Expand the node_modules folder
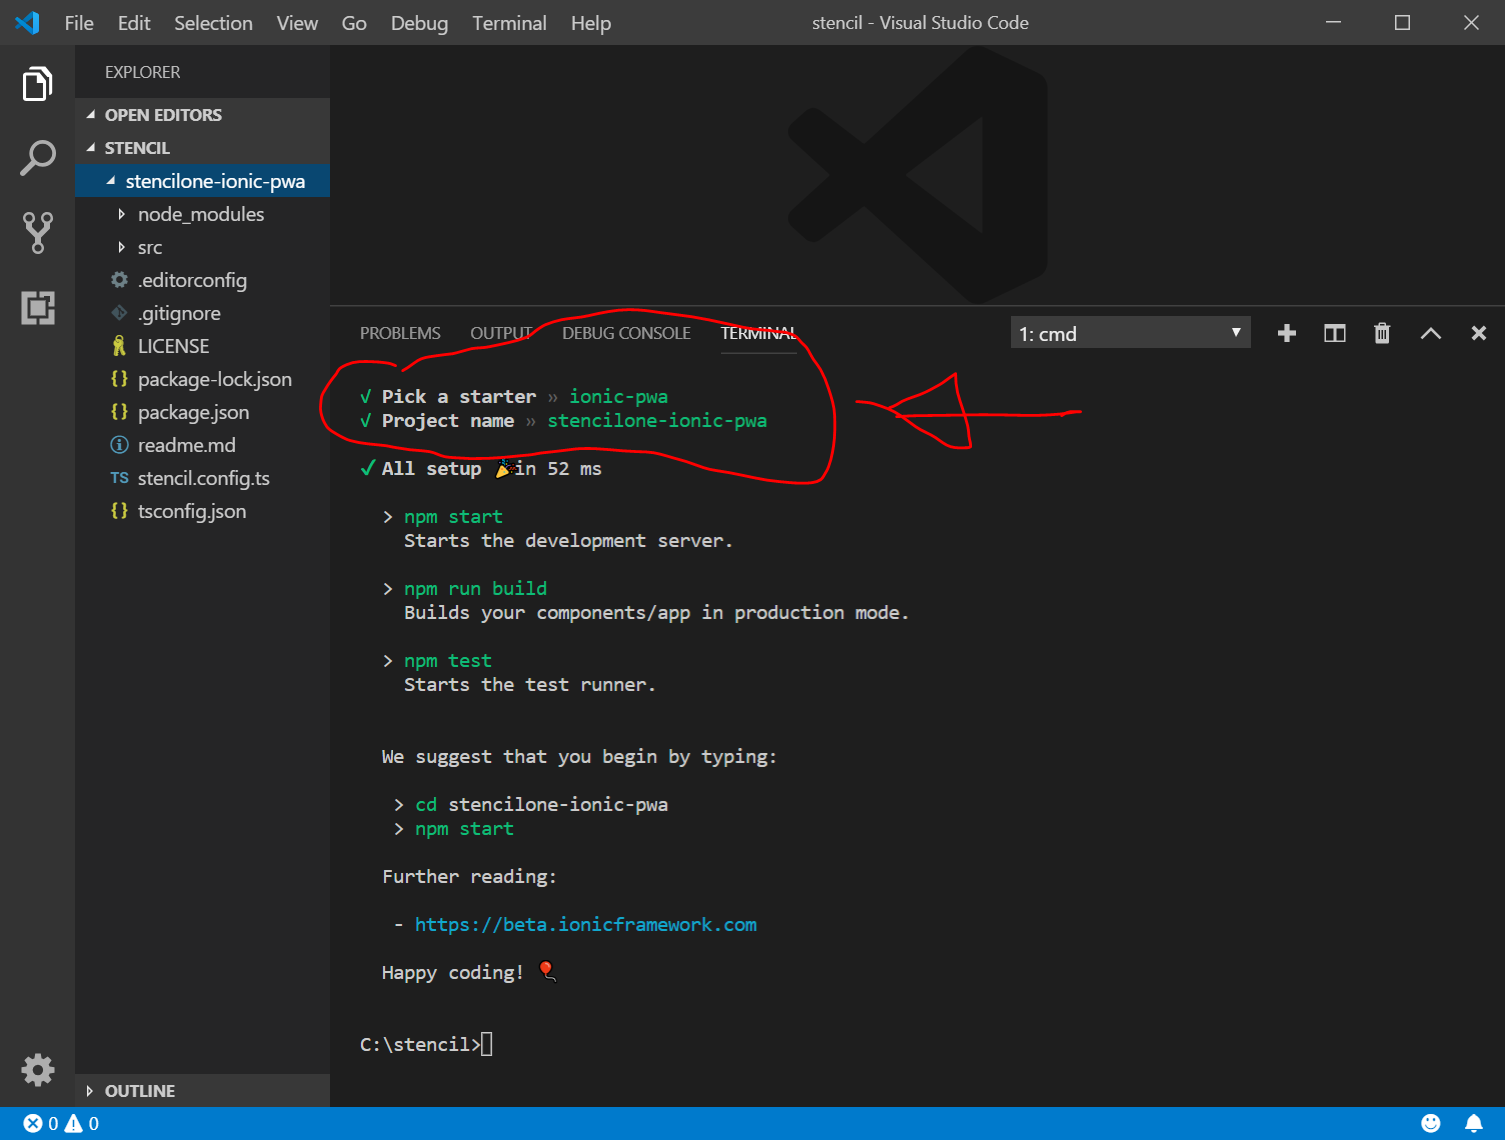 tap(202, 214)
